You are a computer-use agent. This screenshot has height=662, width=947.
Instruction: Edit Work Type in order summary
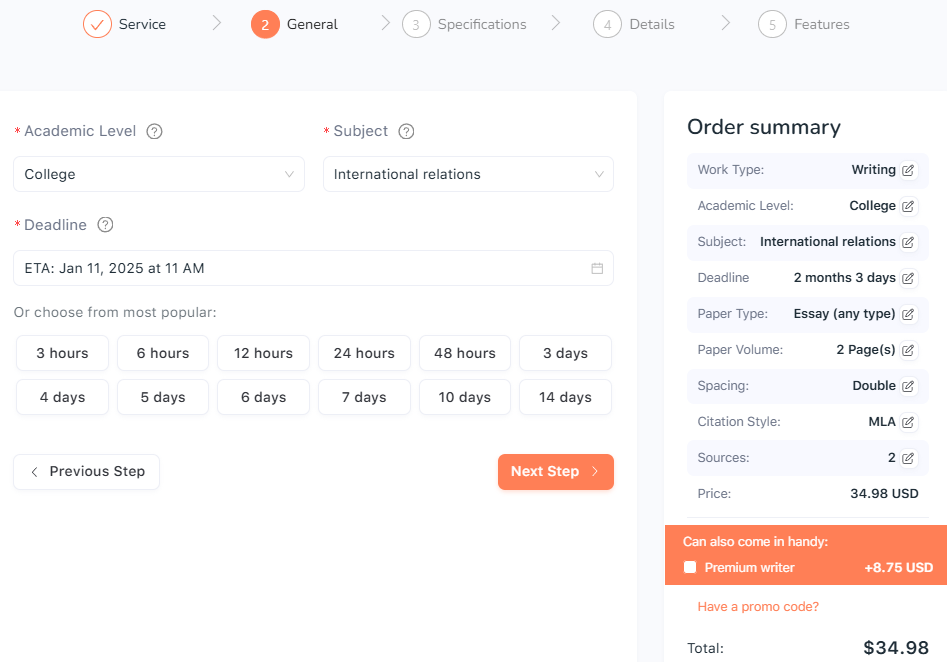pyautogui.click(x=908, y=170)
